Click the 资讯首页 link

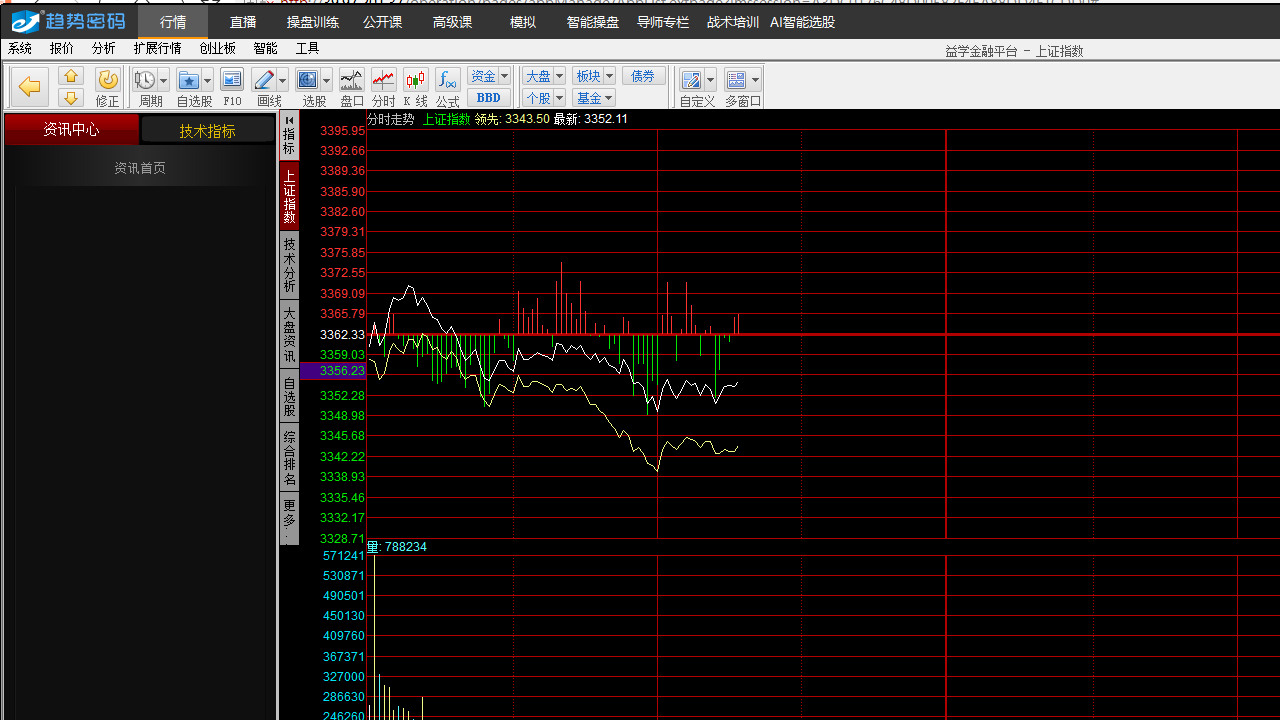pos(140,168)
